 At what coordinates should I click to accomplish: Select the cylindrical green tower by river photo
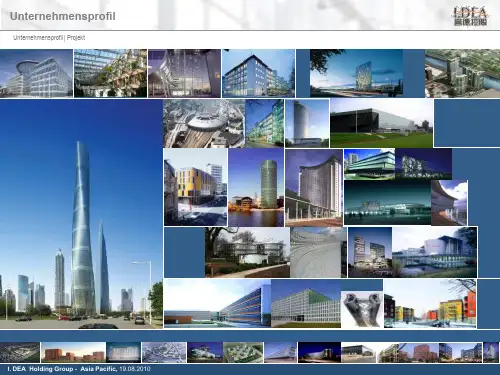pos(256,187)
